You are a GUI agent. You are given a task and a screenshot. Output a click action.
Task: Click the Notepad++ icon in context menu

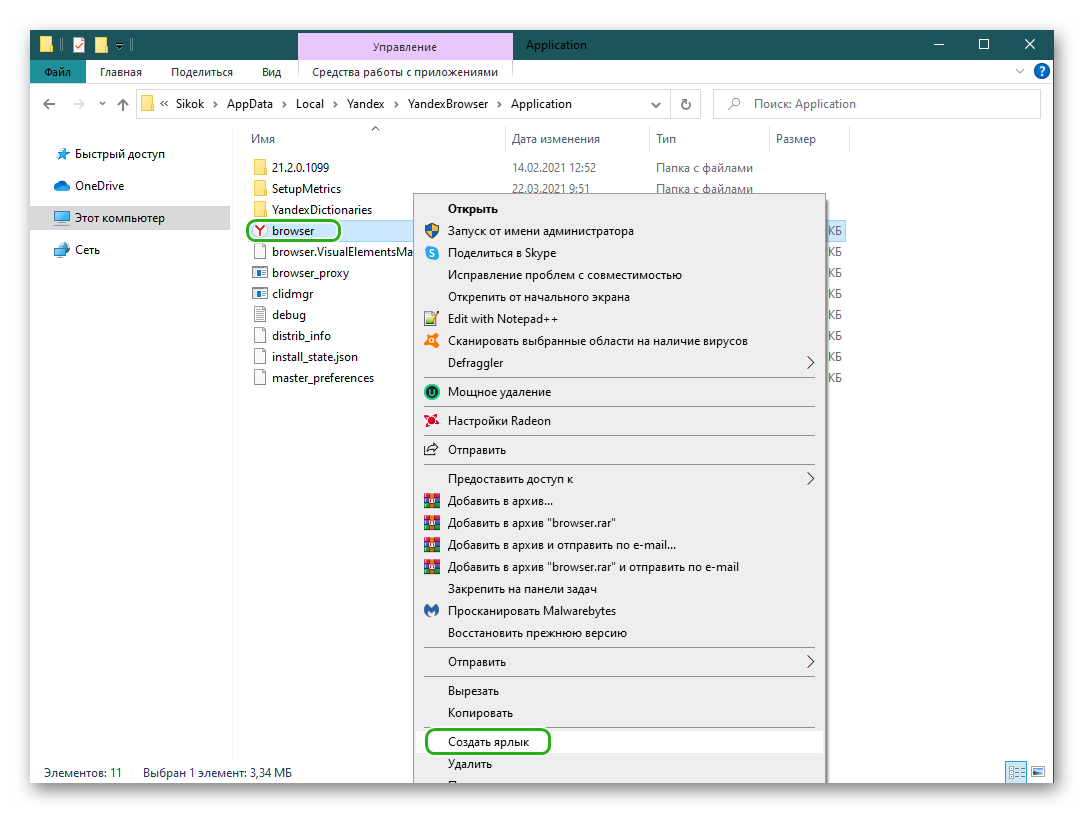(x=432, y=319)
